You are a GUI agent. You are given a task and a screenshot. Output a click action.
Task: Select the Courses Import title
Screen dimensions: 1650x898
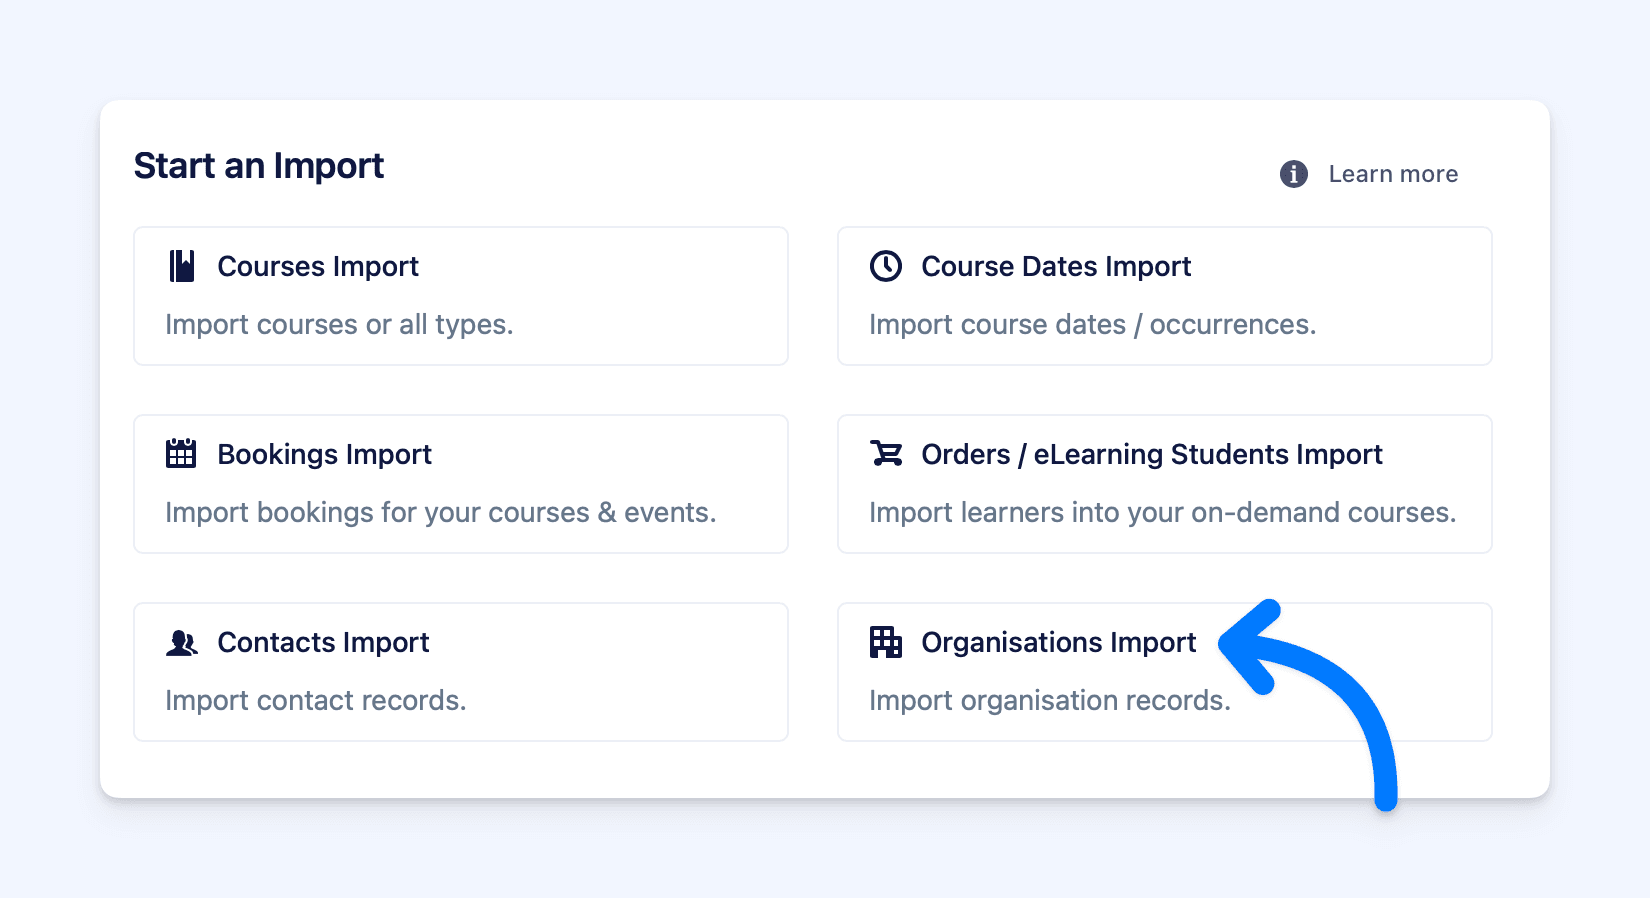point(318,266)
